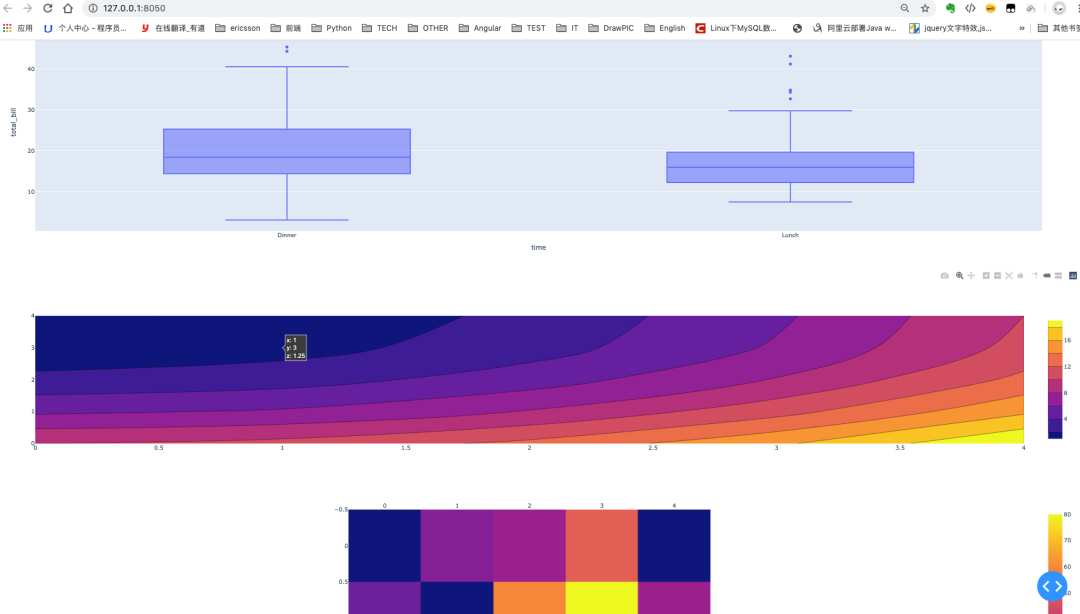The width and height of the screenshot is (1080, 614).
Task: Go back in browser
Action: pos(8,8)
